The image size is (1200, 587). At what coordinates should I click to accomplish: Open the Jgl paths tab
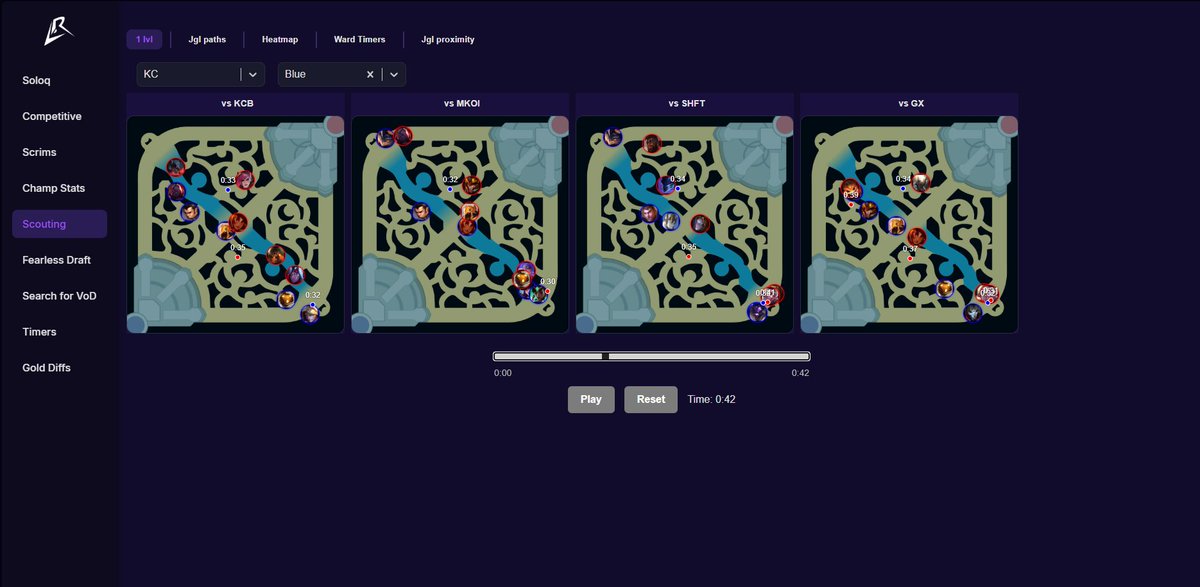coord(207,40)
